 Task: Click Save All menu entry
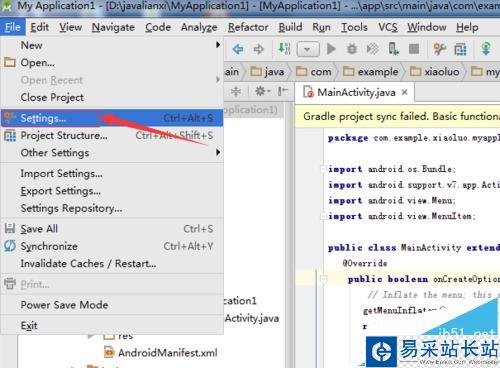(x=112, y=229)
